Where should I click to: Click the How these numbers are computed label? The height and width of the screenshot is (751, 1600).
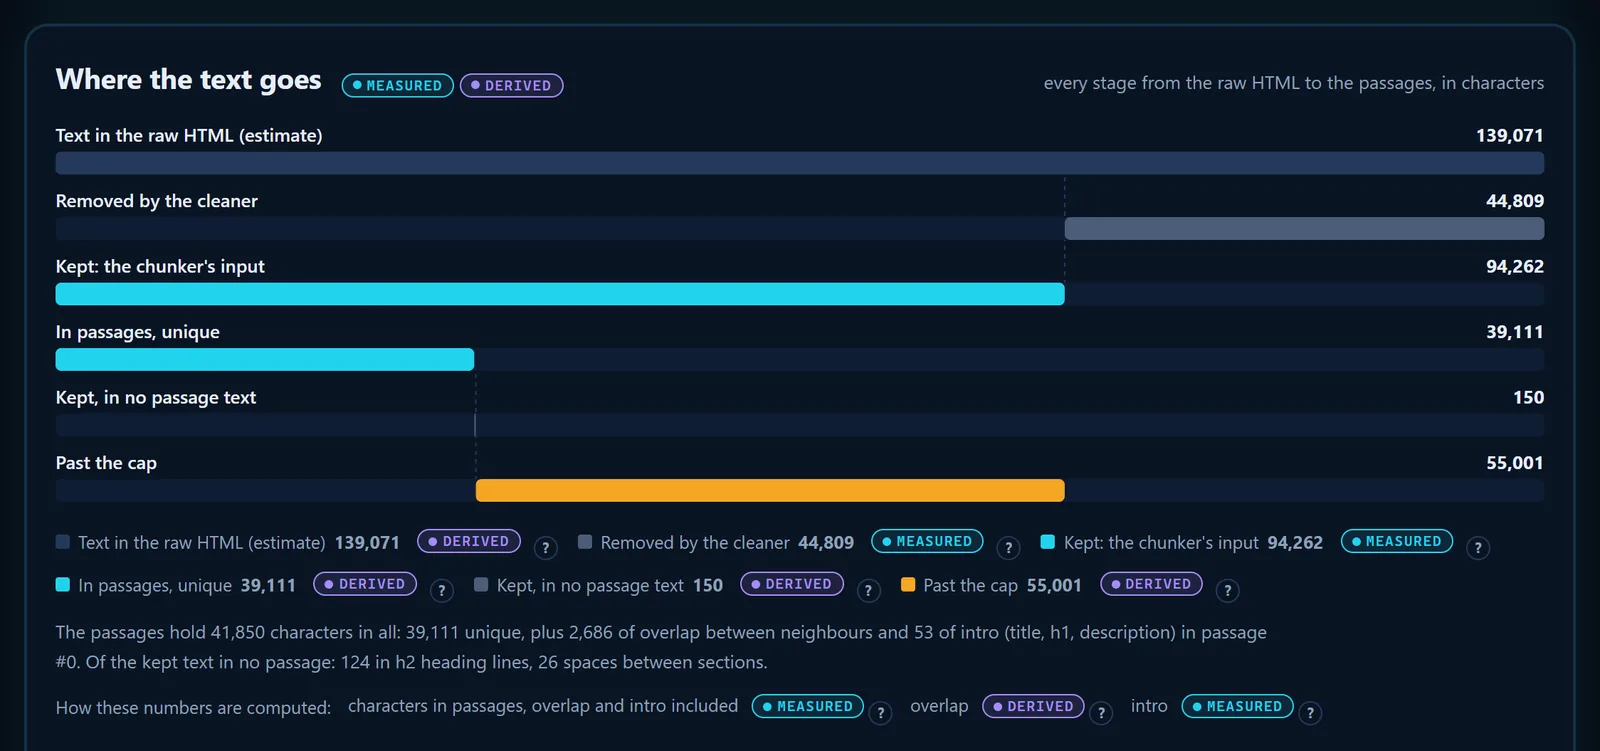[x=193, y=708]
